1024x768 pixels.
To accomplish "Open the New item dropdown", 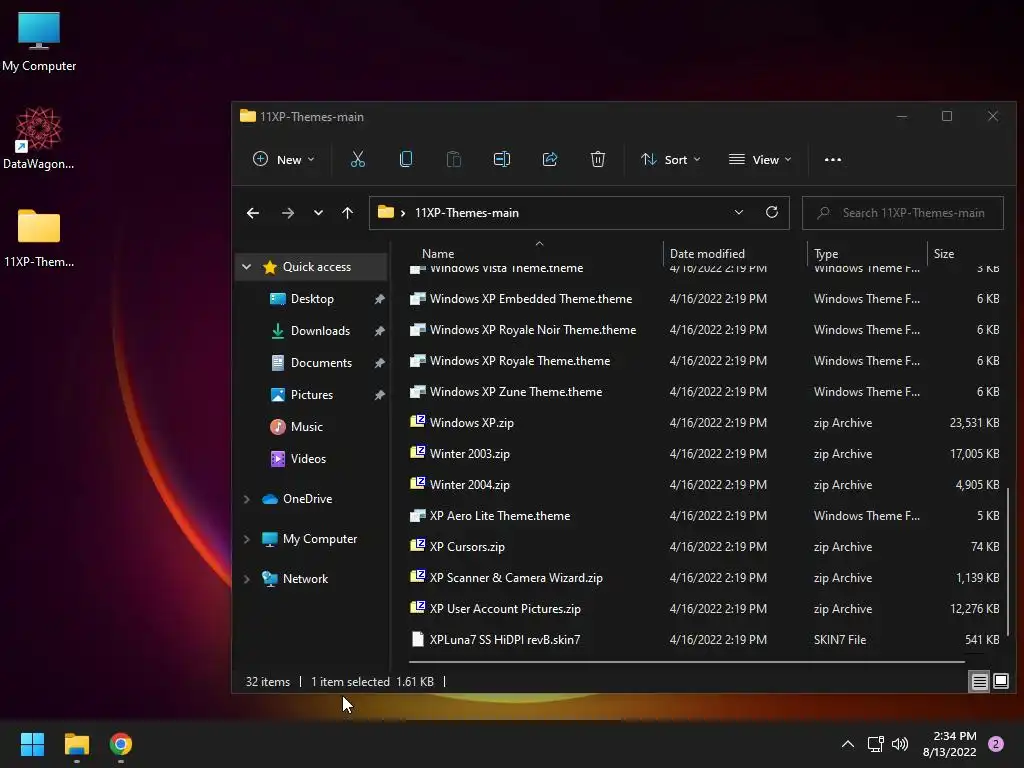I will tap(283, 159).
